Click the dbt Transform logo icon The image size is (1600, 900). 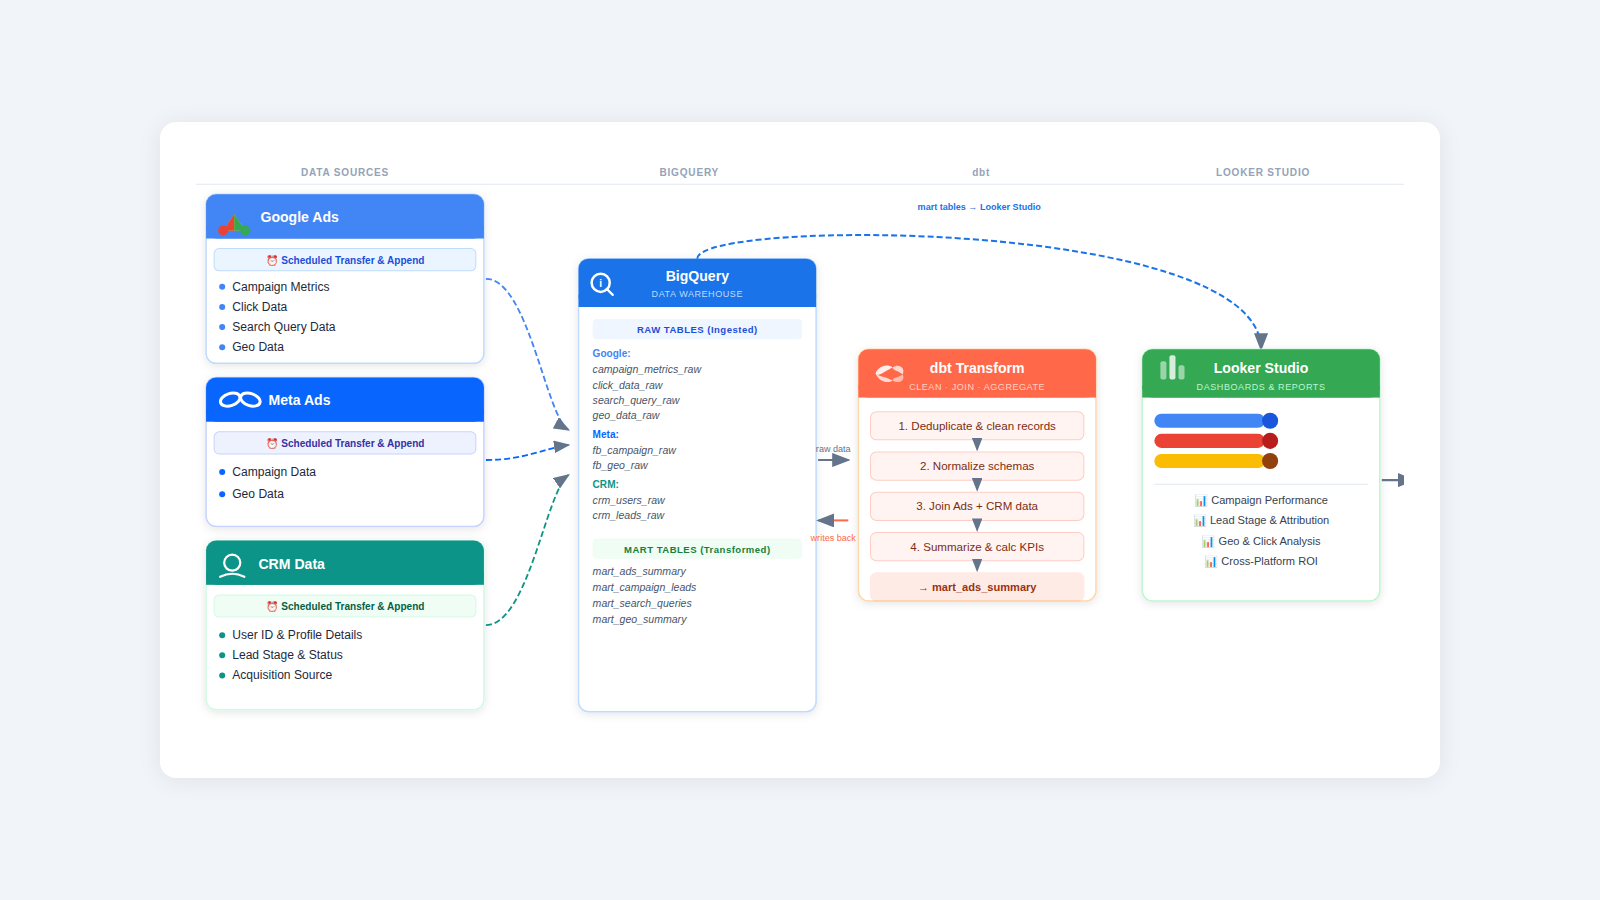pos(889,374)
